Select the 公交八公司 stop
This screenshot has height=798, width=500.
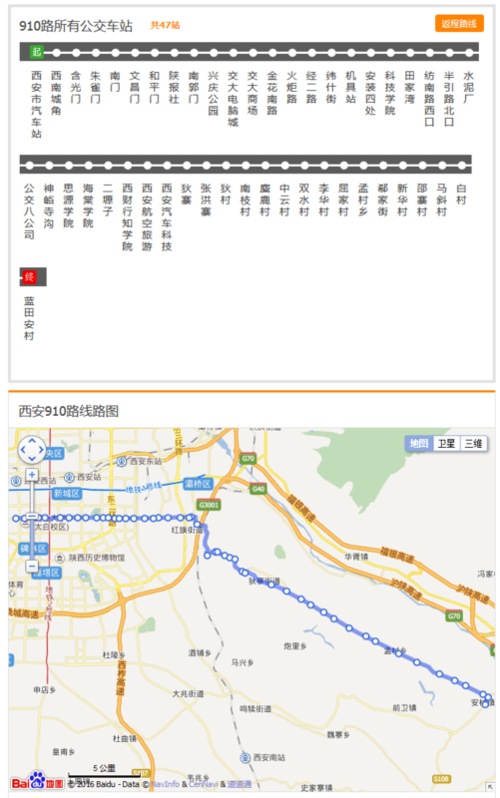click(29, 211)
